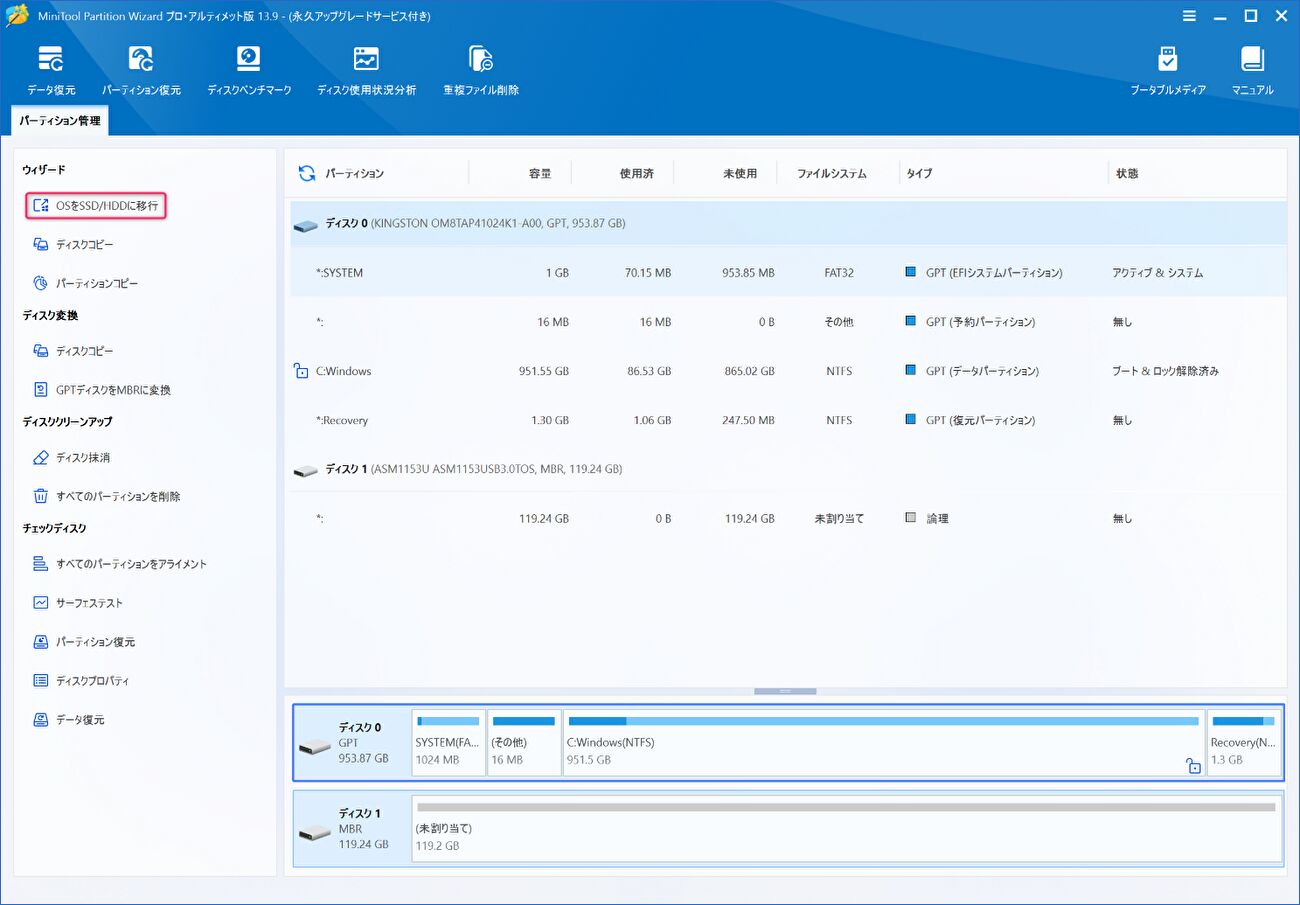Viewport: 1300px width, 905px height.
Task: Click the lock icon beside C:Windows in partition list
Action: (301, 371)
